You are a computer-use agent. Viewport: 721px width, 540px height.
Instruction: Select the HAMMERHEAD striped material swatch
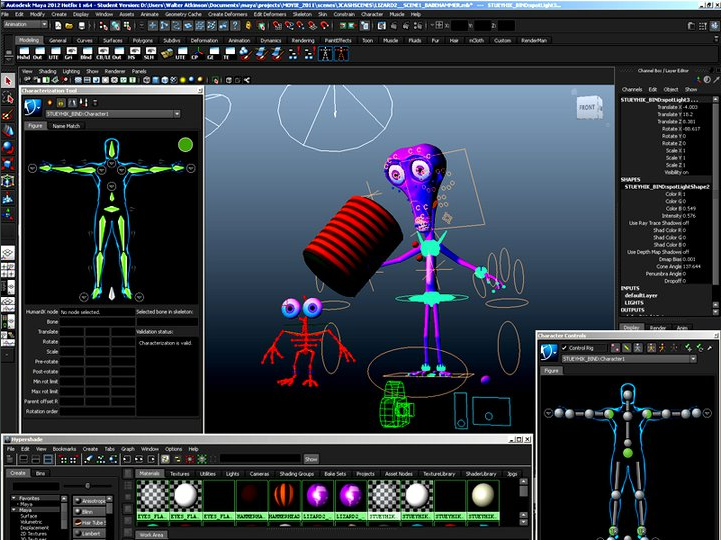(284, 500)
